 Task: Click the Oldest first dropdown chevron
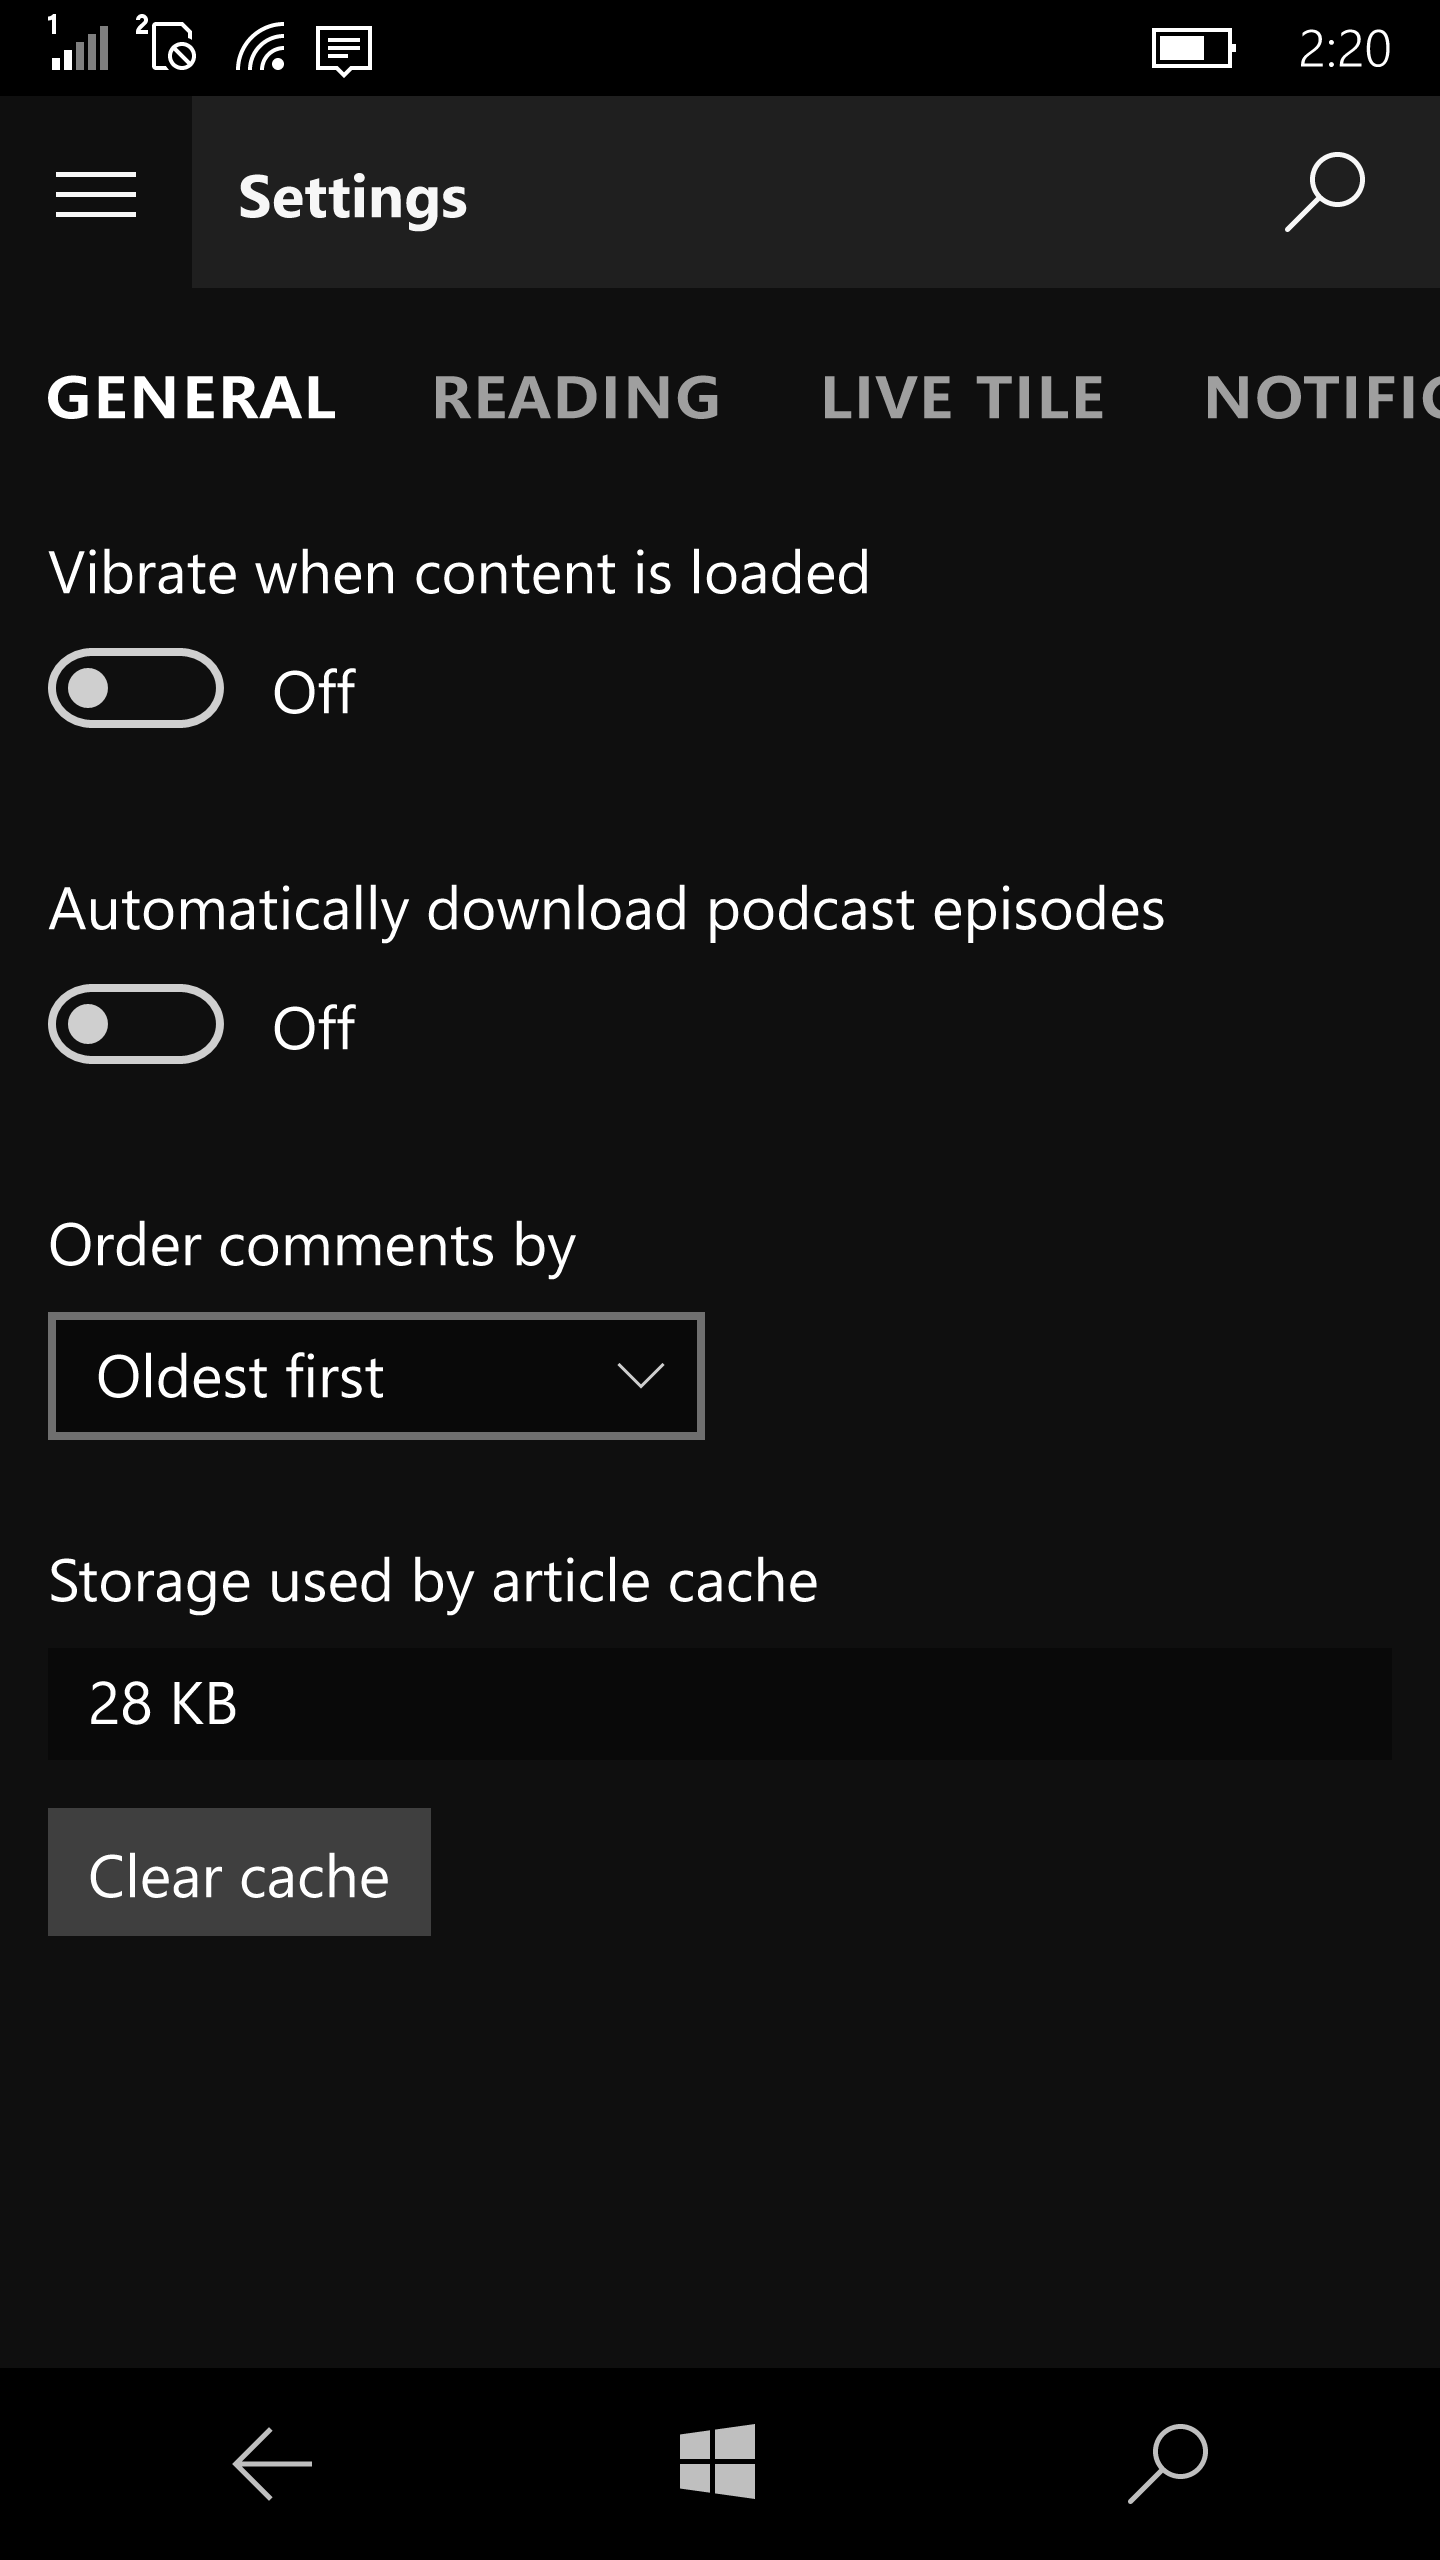coord(640,1376)
